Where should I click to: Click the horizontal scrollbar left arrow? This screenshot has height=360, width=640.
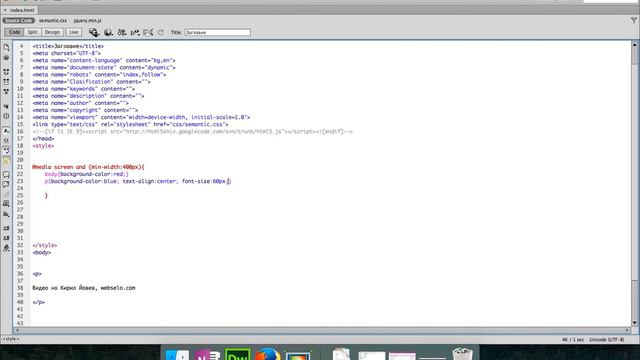[17, 330]
